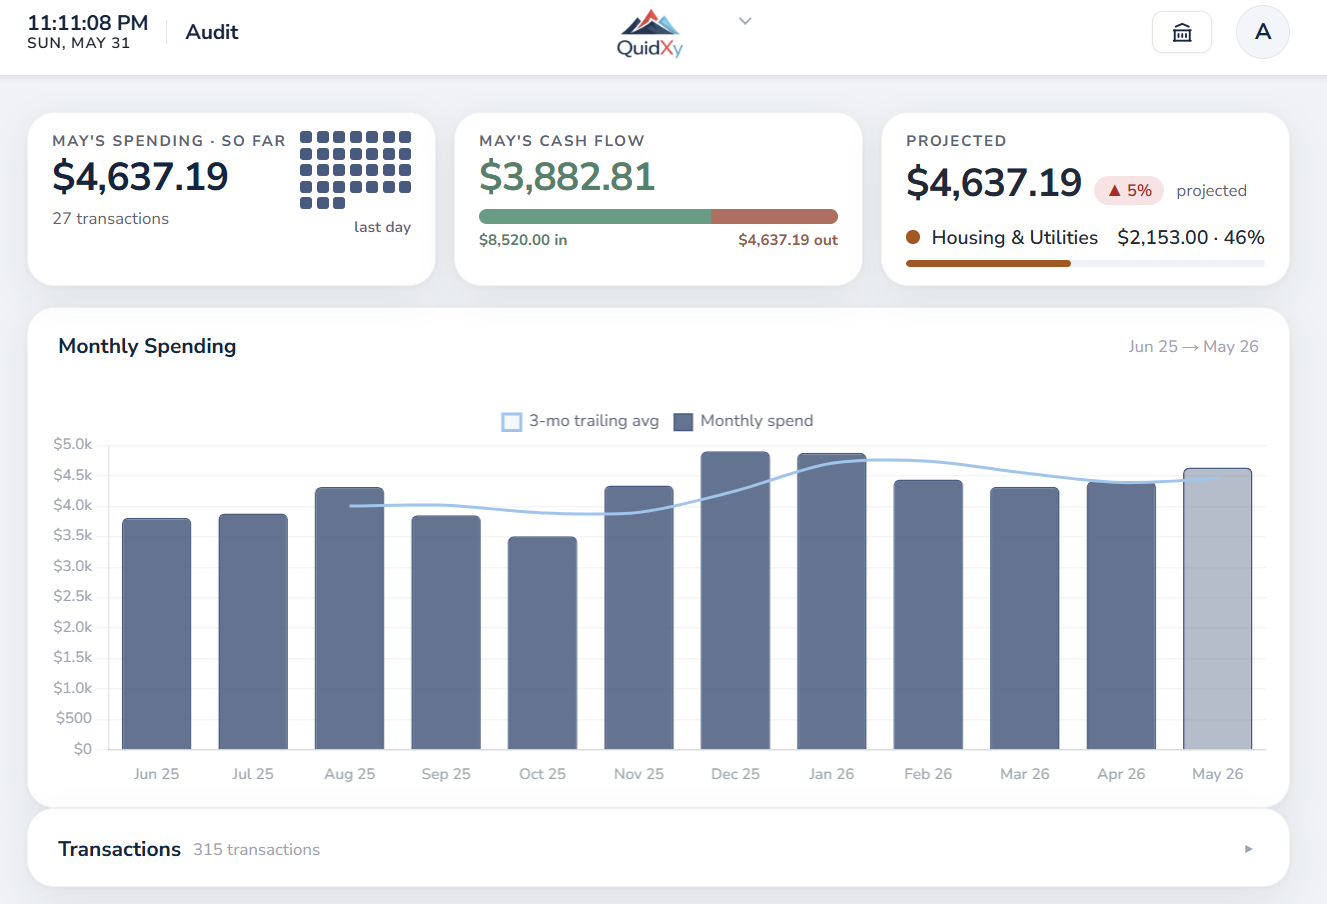This screenshot has width=1327, height=904.
Task: Click the 'Jun 25 → May 26' date range
Action: pyautogui.click(x=1193, y=347)
